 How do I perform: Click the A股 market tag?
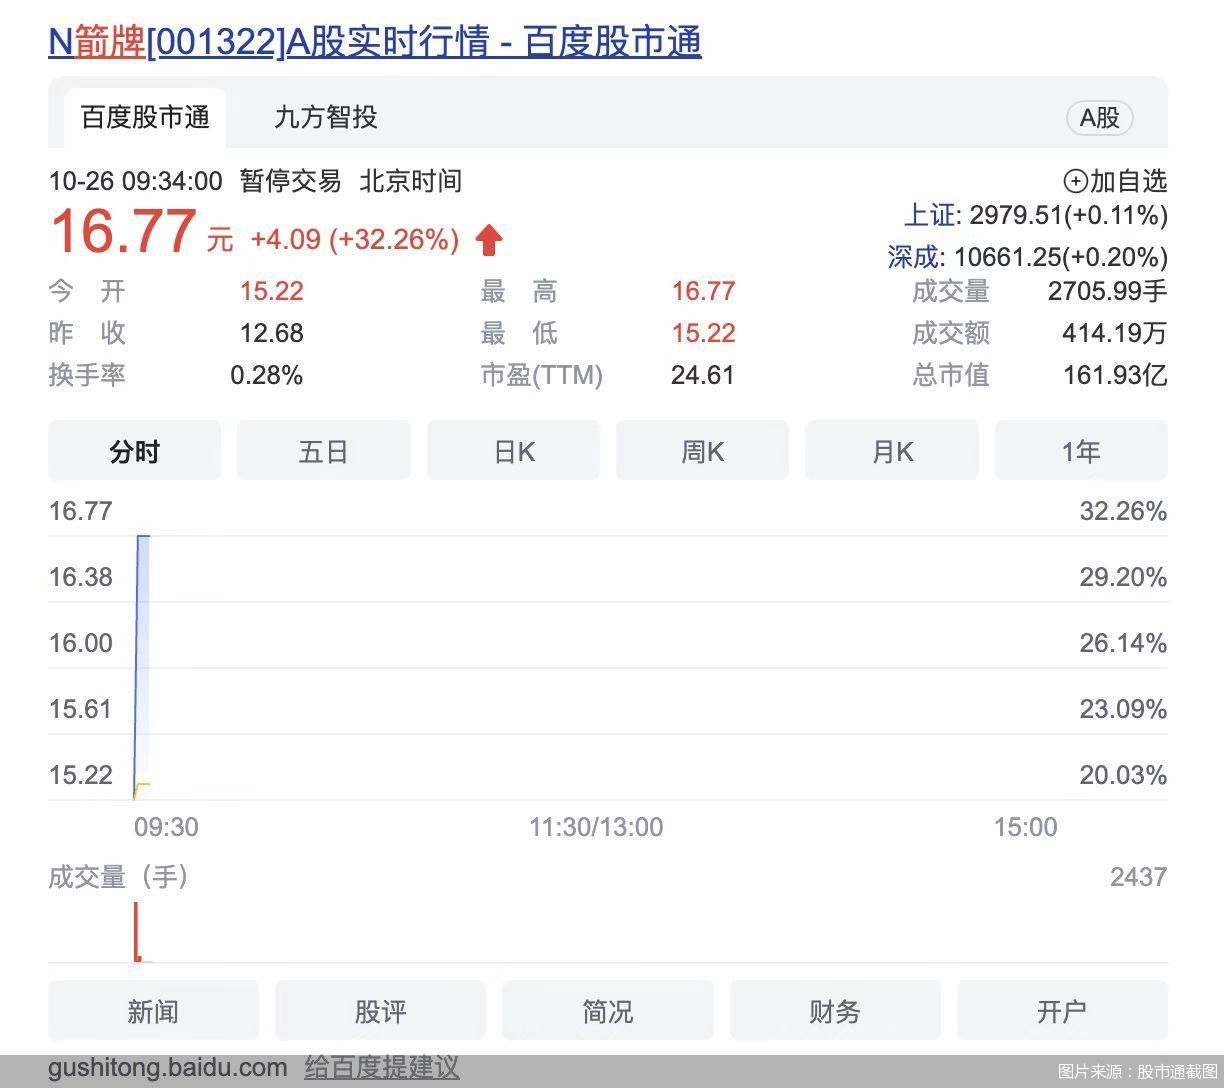click(x=1099, y=117)
